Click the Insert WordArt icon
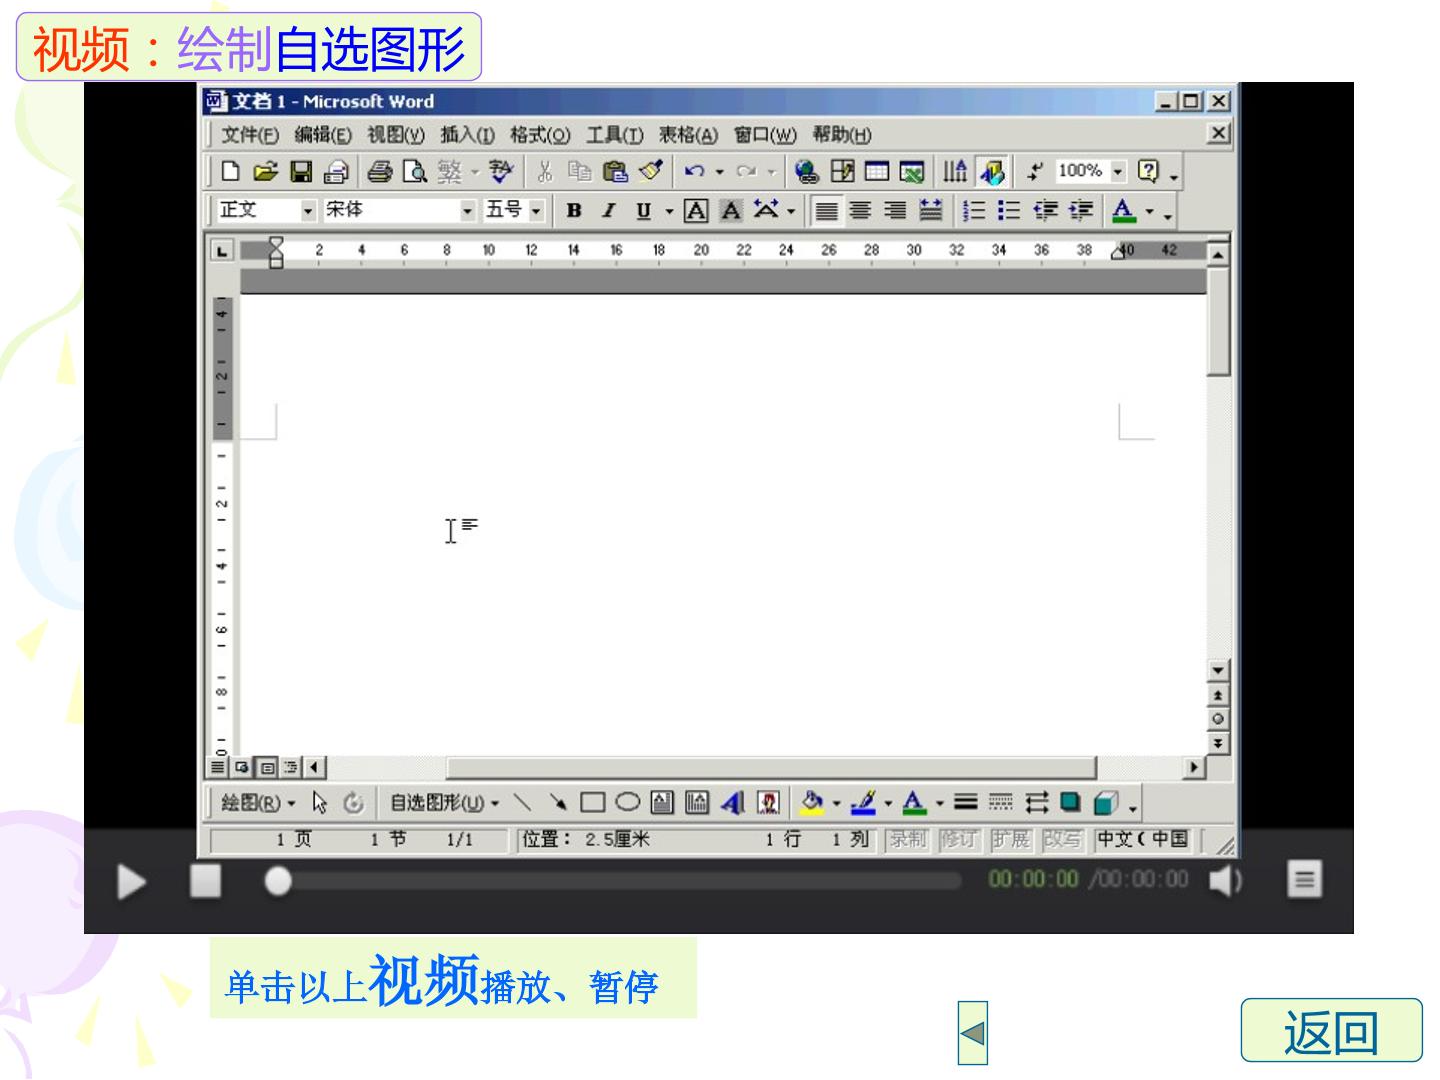This screenshot has width=1440, height=1080. pyautogui.click(x=733, y=803)
